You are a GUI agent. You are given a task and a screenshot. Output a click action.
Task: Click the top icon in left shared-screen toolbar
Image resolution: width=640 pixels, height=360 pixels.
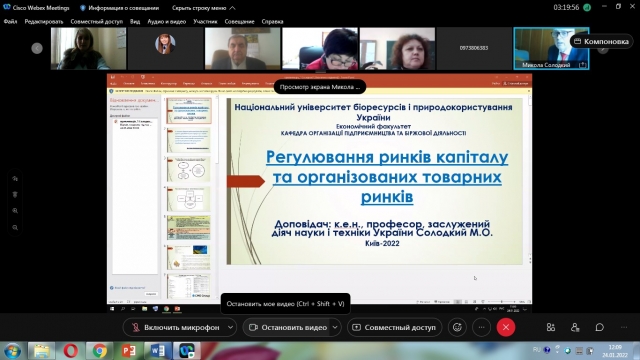pos(15,179)
